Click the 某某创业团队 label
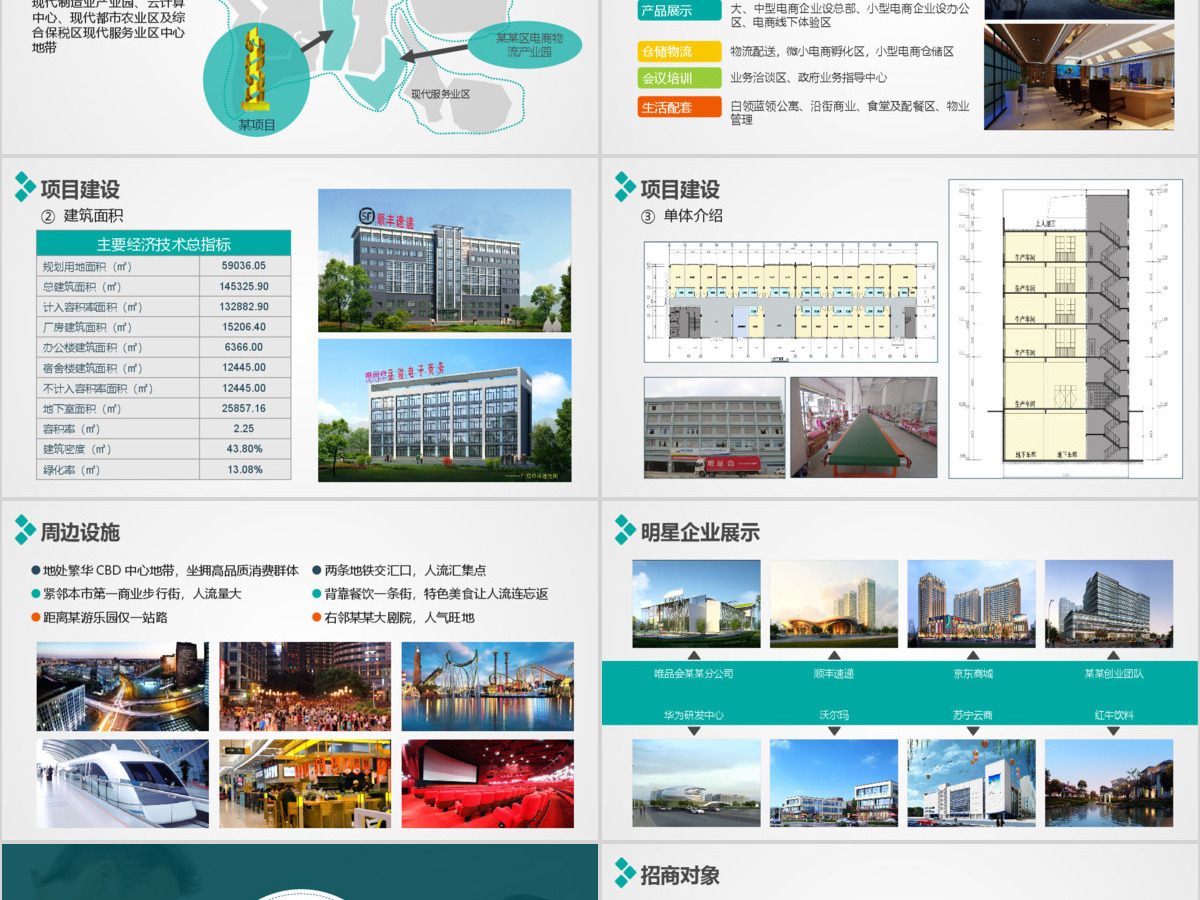 pos(1113,673)
